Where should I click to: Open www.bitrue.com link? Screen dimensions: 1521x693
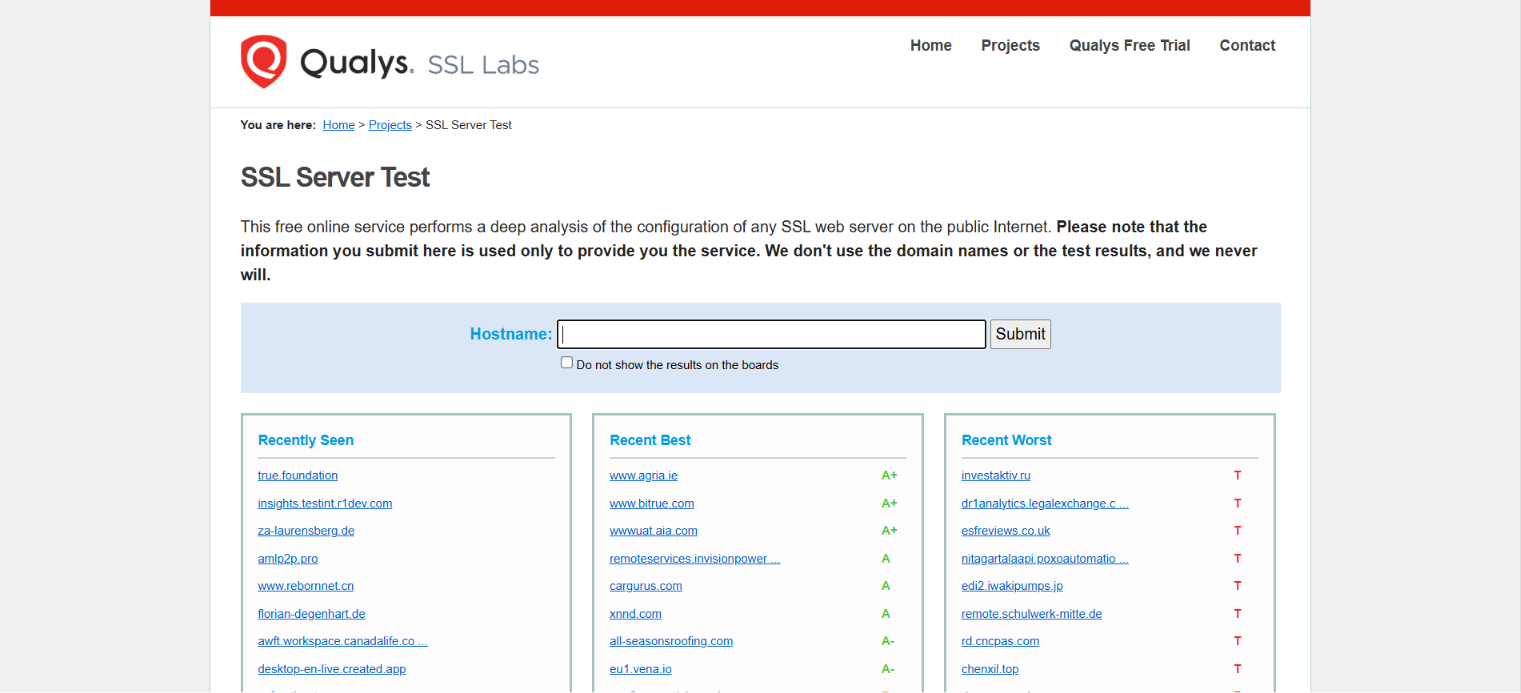(x=651, y=503)
